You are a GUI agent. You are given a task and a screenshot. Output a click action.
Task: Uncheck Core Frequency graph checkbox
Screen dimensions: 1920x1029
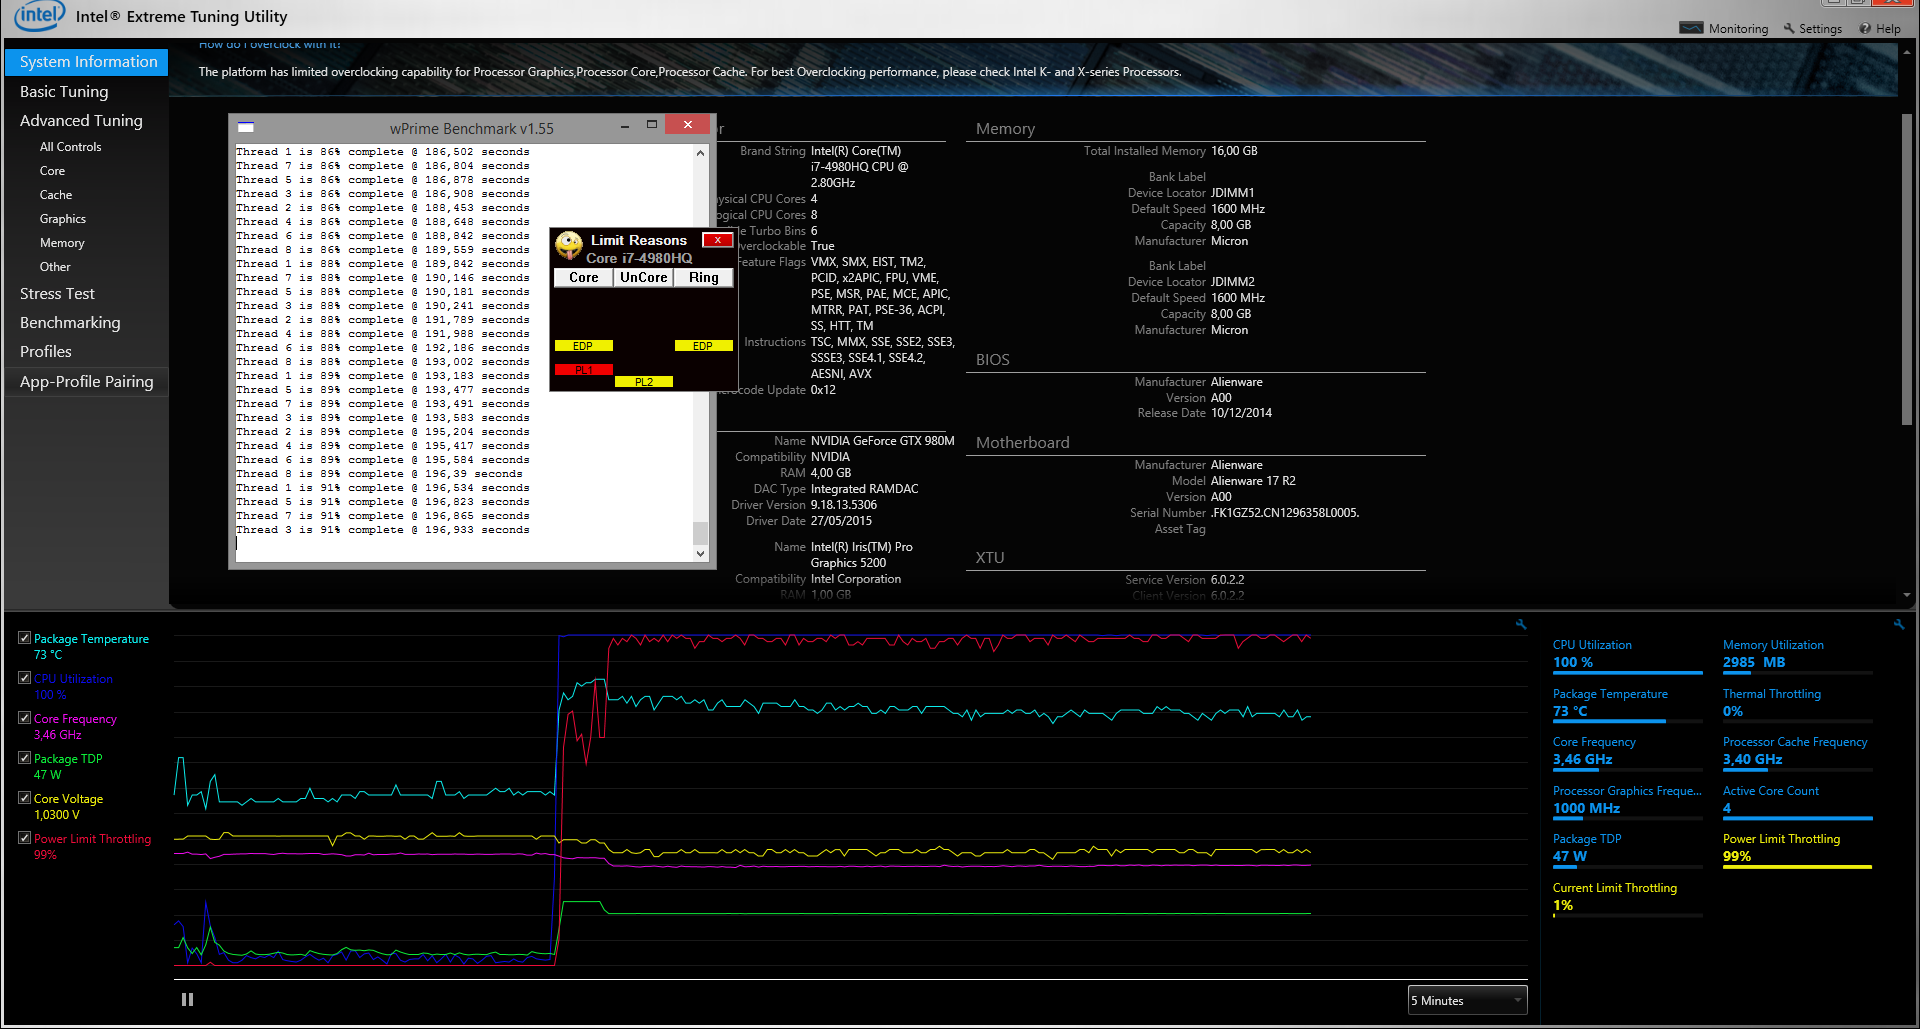click(x=24, y=718)
